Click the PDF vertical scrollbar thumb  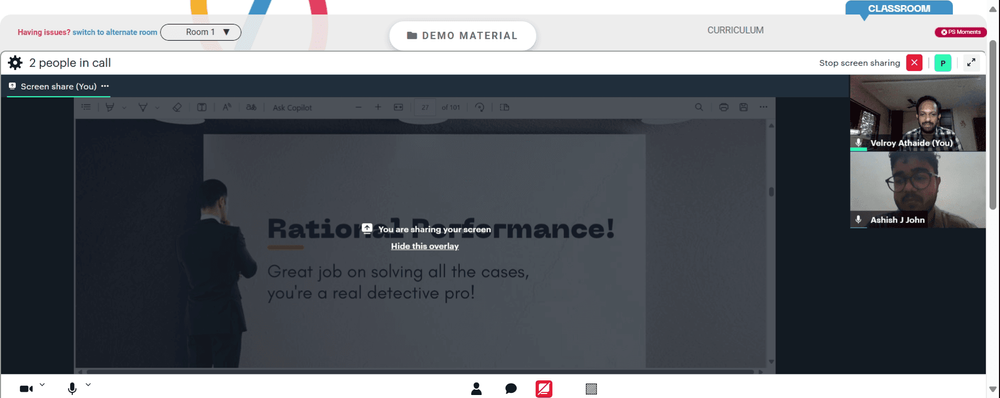click(x=771, y=191)
